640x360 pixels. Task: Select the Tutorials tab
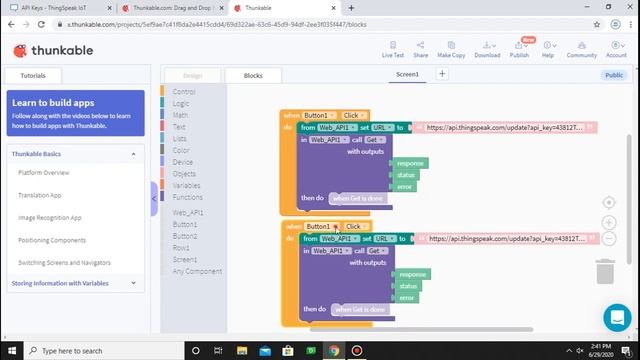33,76
